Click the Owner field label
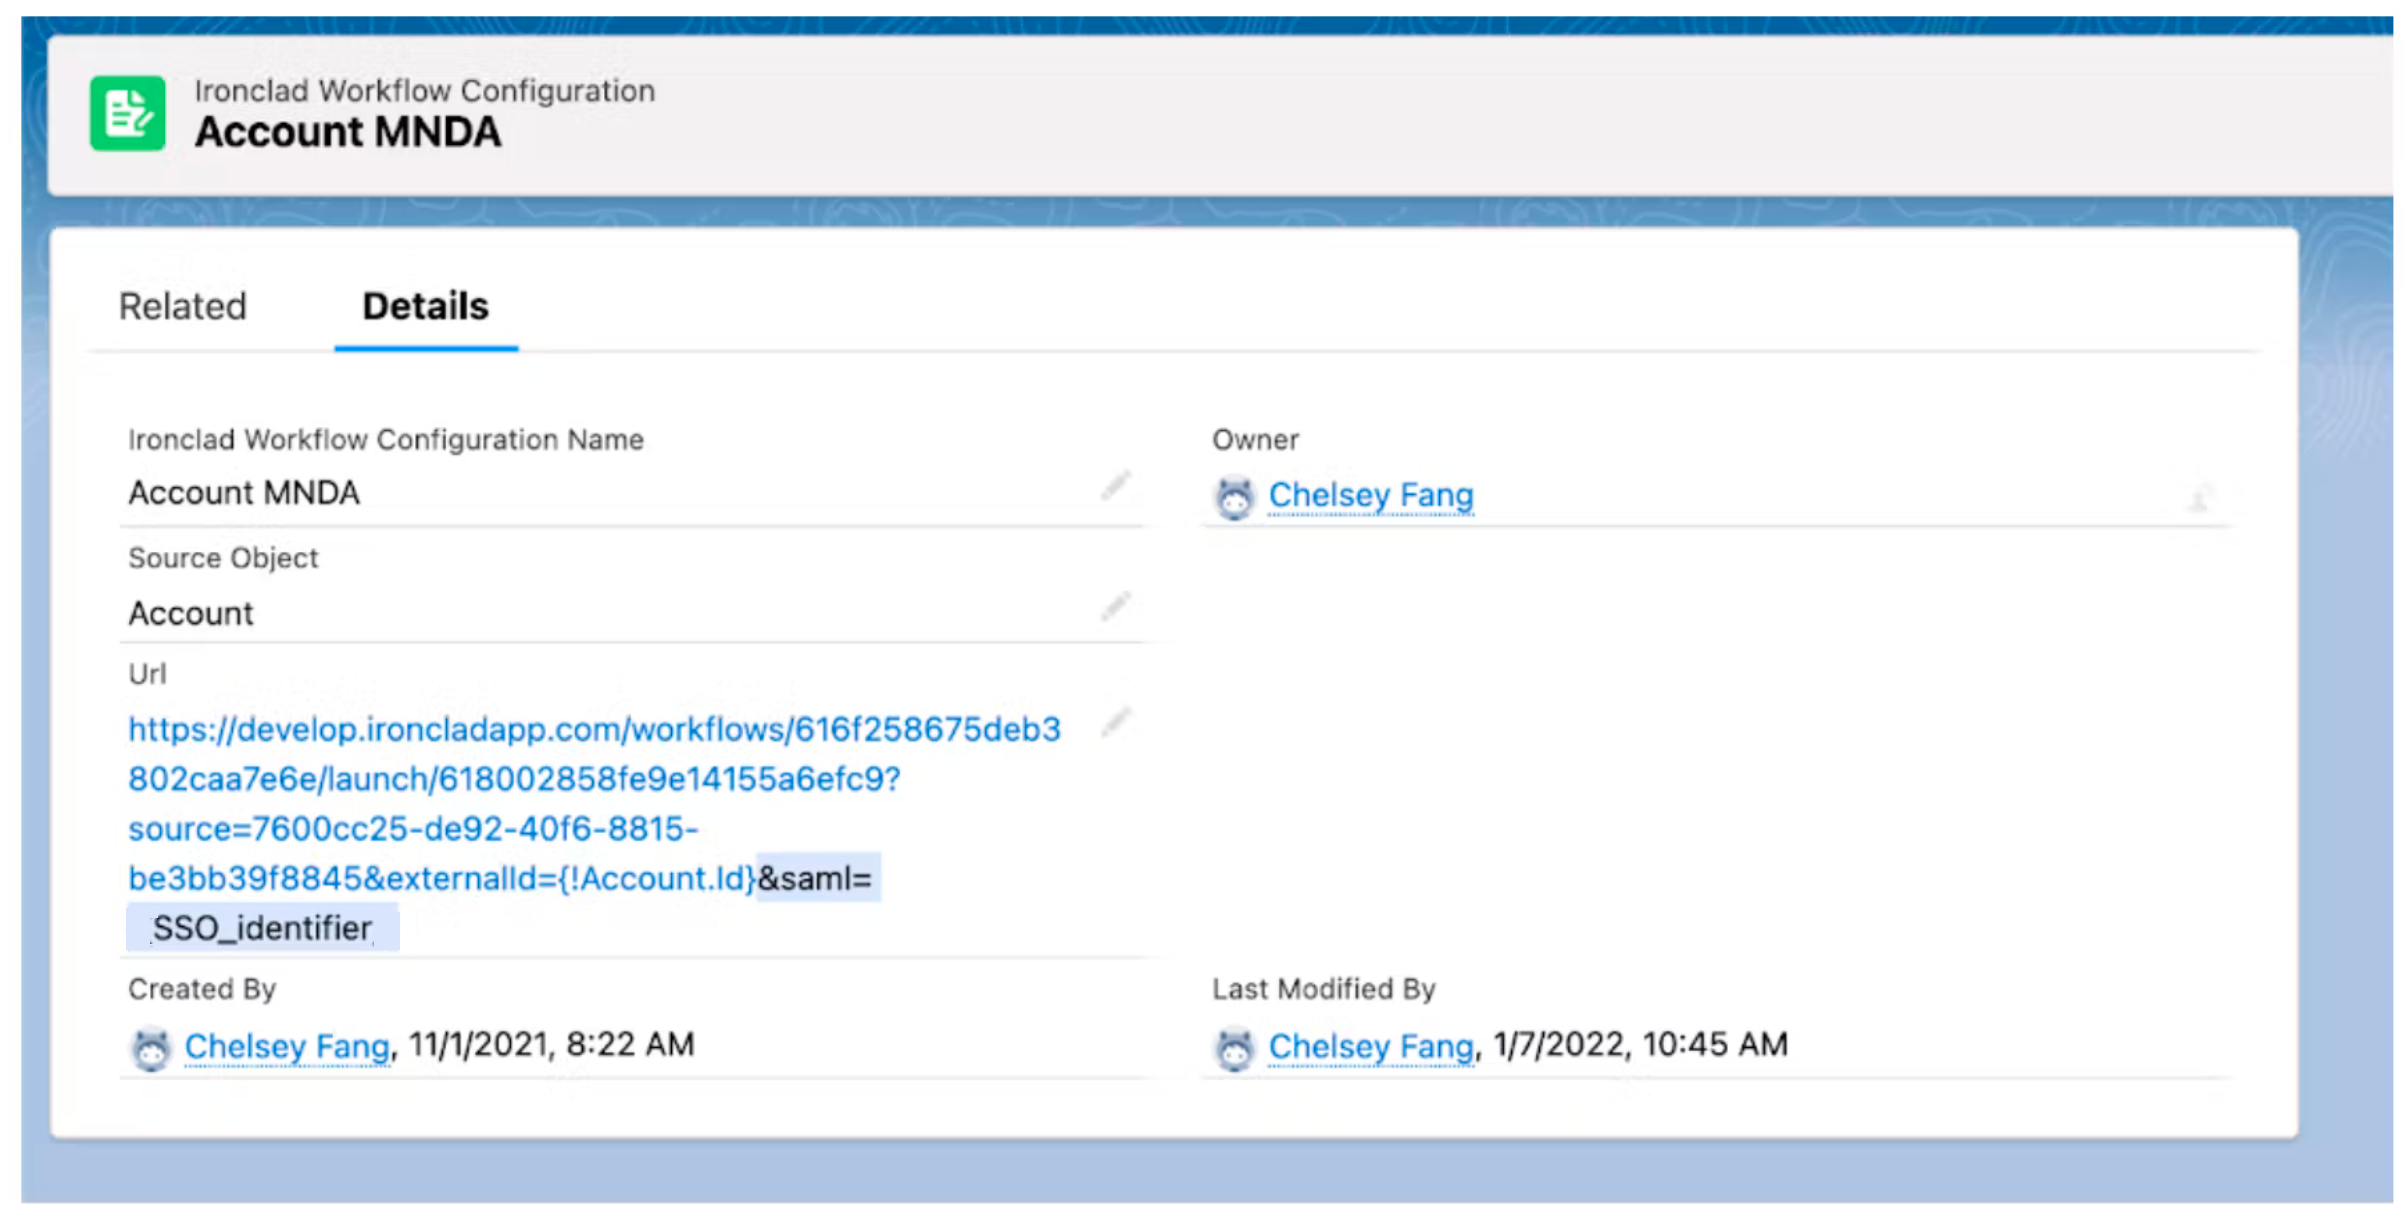The image size is (2404, 1218). click(x=1255, y=440)
